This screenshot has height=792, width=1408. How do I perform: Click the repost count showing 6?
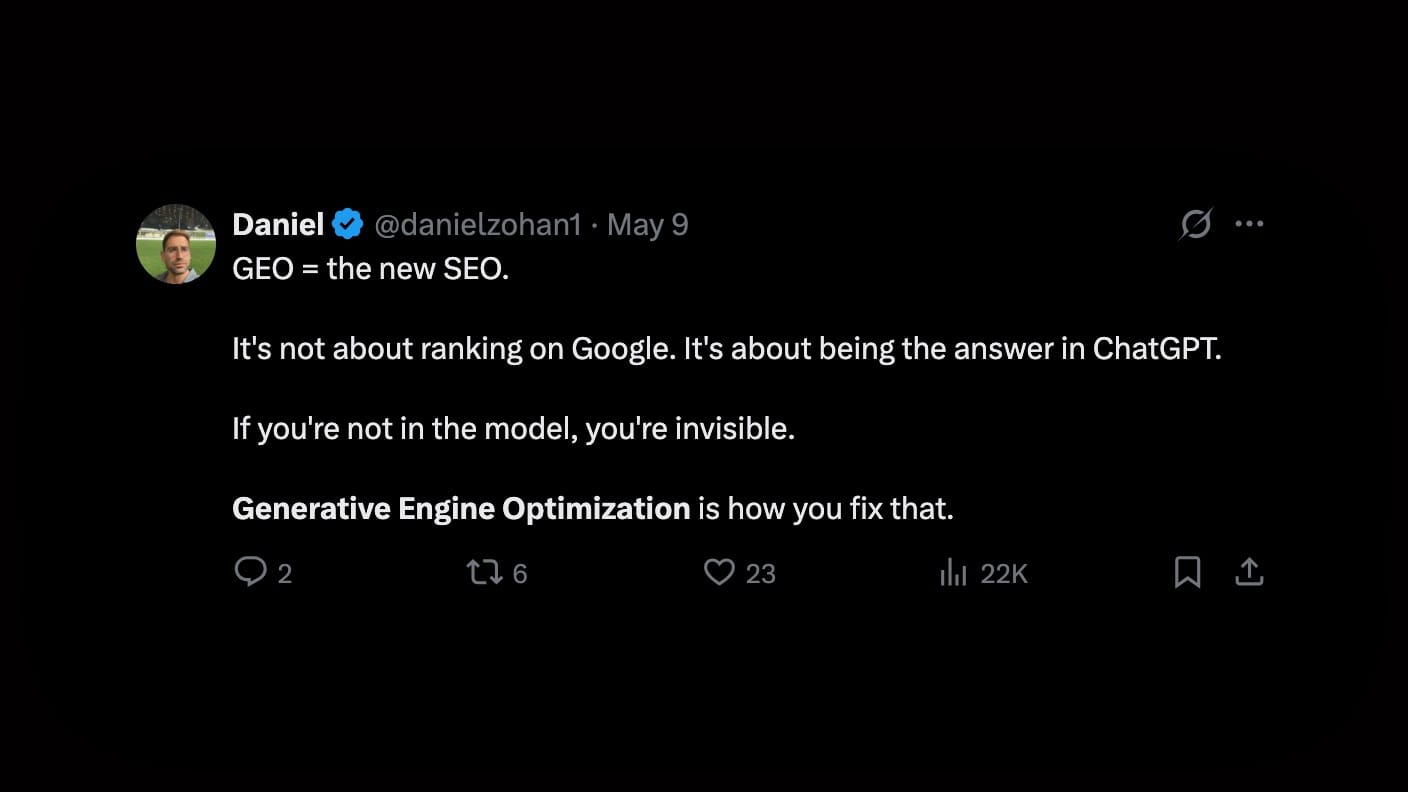tap(519, 573)
